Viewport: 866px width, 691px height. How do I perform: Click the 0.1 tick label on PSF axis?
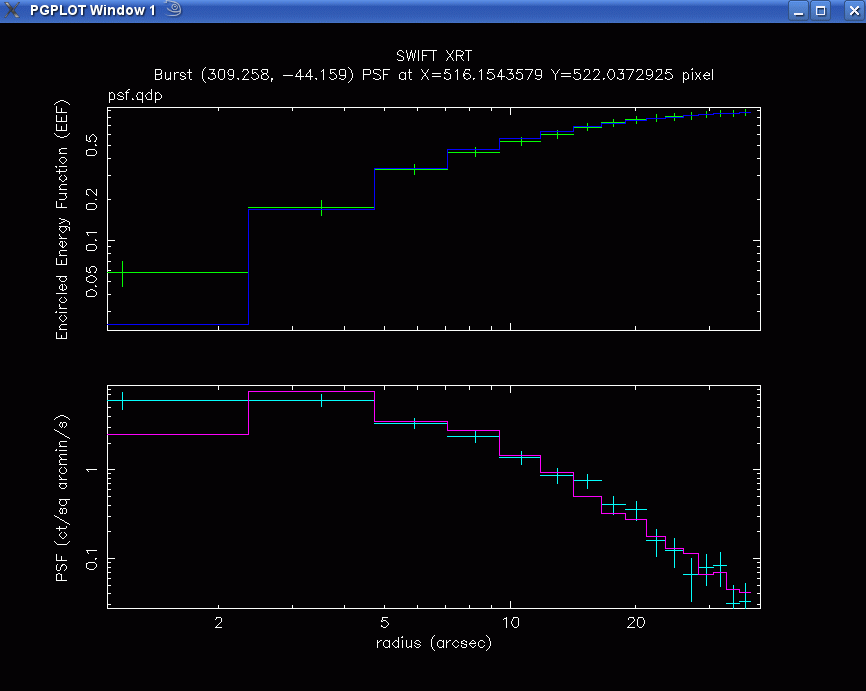point(91,558)
